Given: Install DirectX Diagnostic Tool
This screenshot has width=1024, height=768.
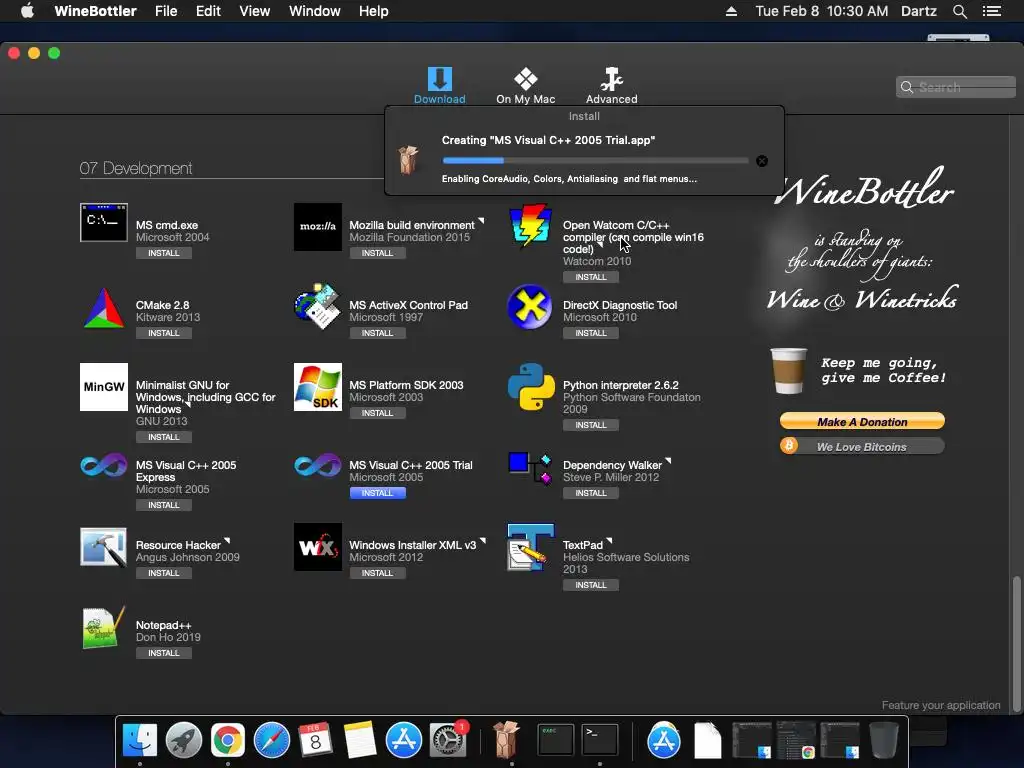Looking at the screenshot, I should tap(591, 333).
